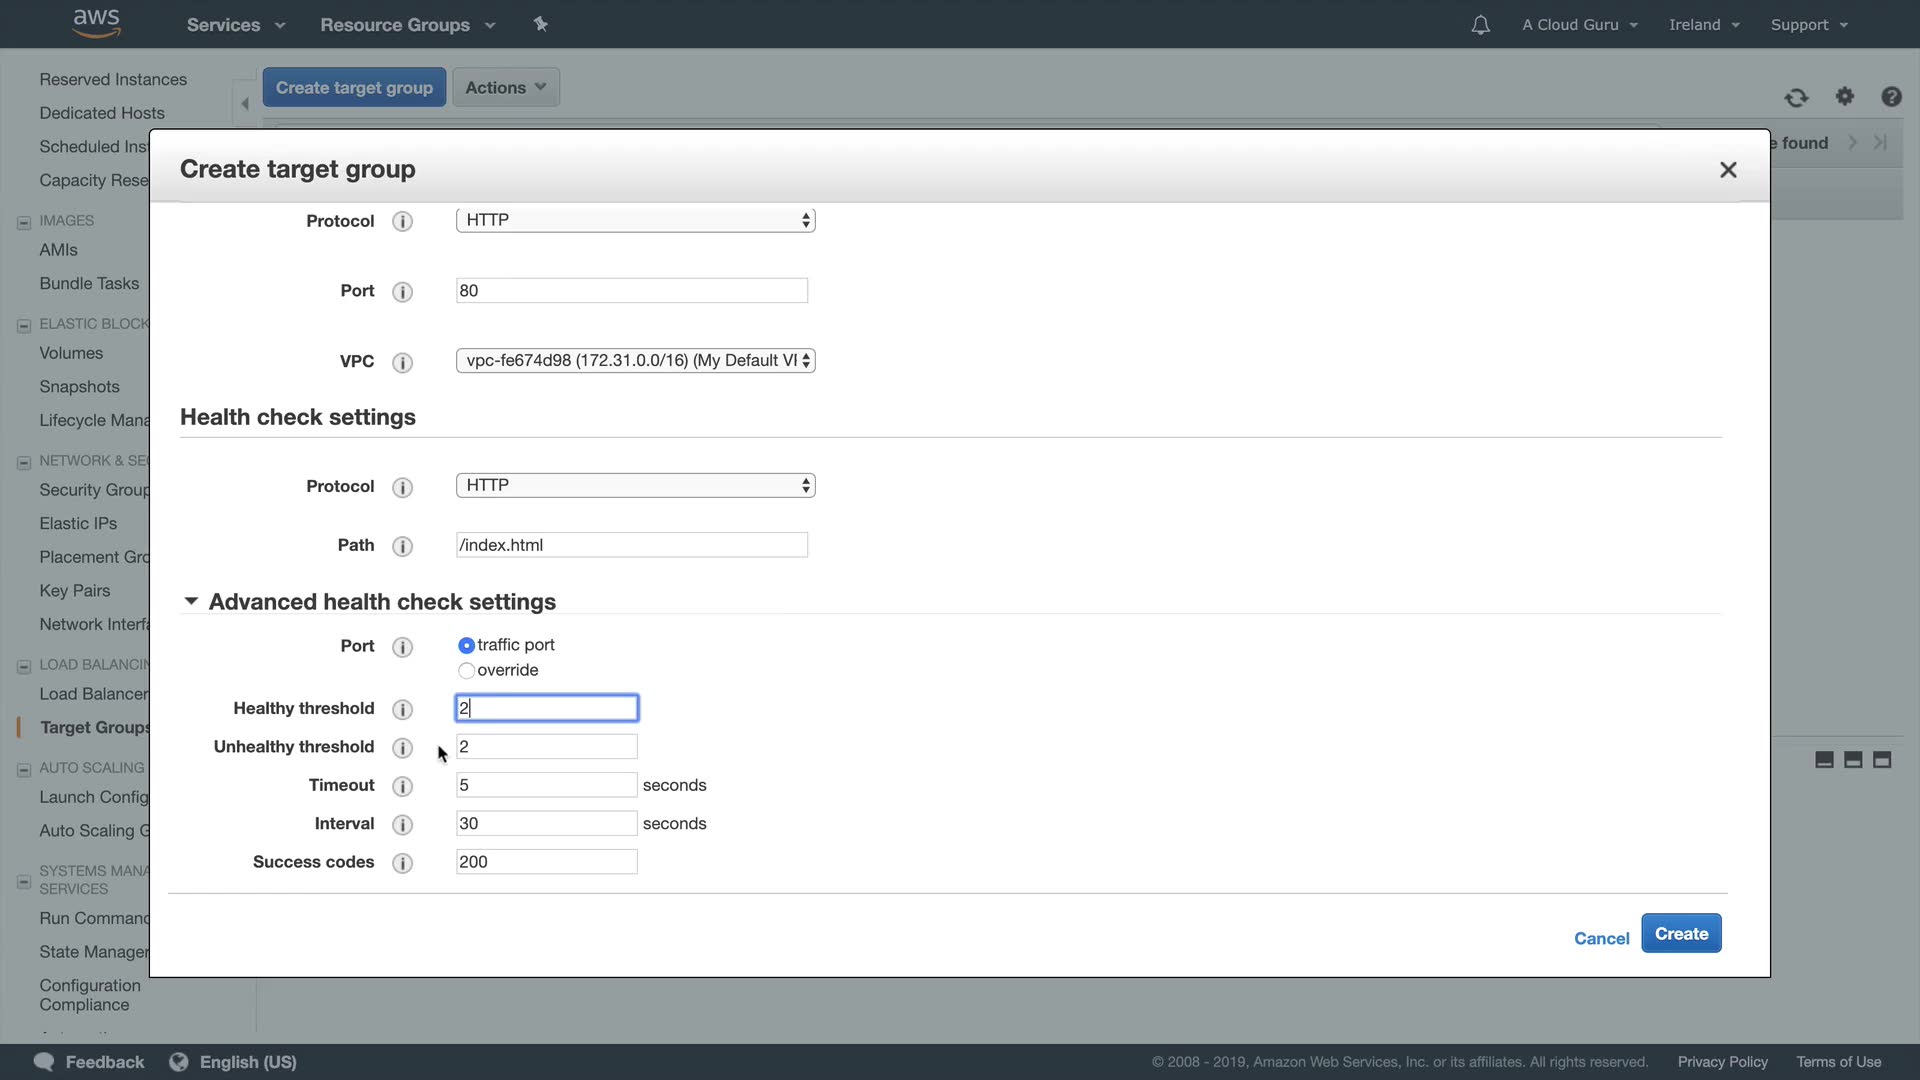Click the refresh icon in toolbar

[x=1796, y=97]
